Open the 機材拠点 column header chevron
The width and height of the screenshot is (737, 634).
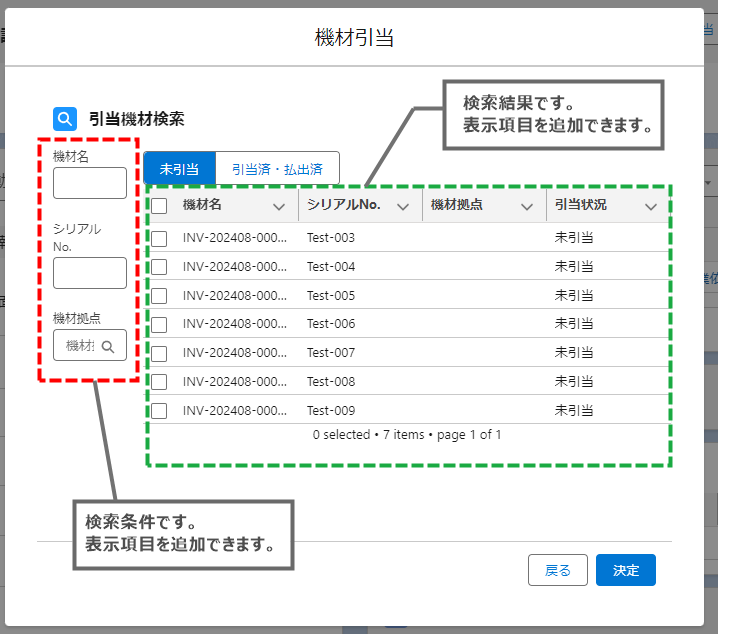coord(527,206)
